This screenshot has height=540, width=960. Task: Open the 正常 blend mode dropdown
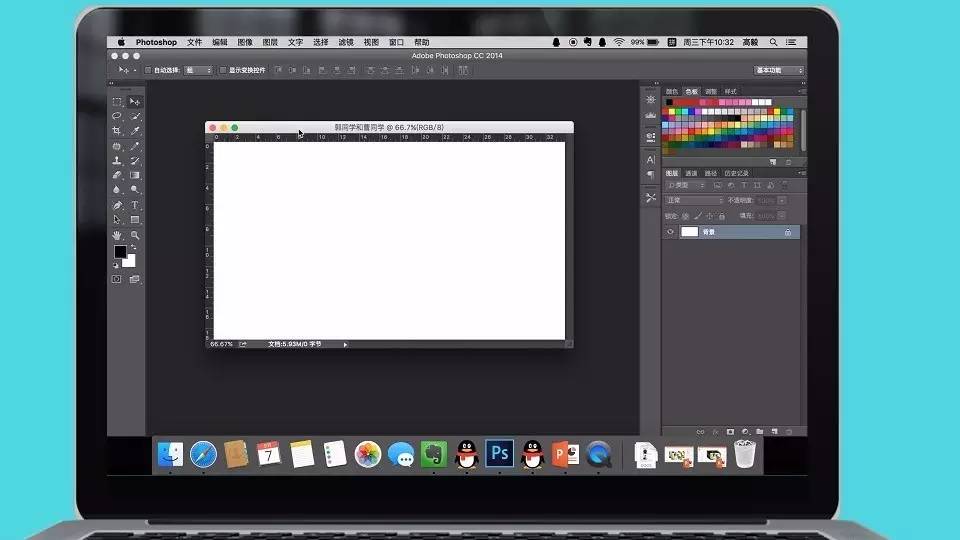[x=694, y=200]
